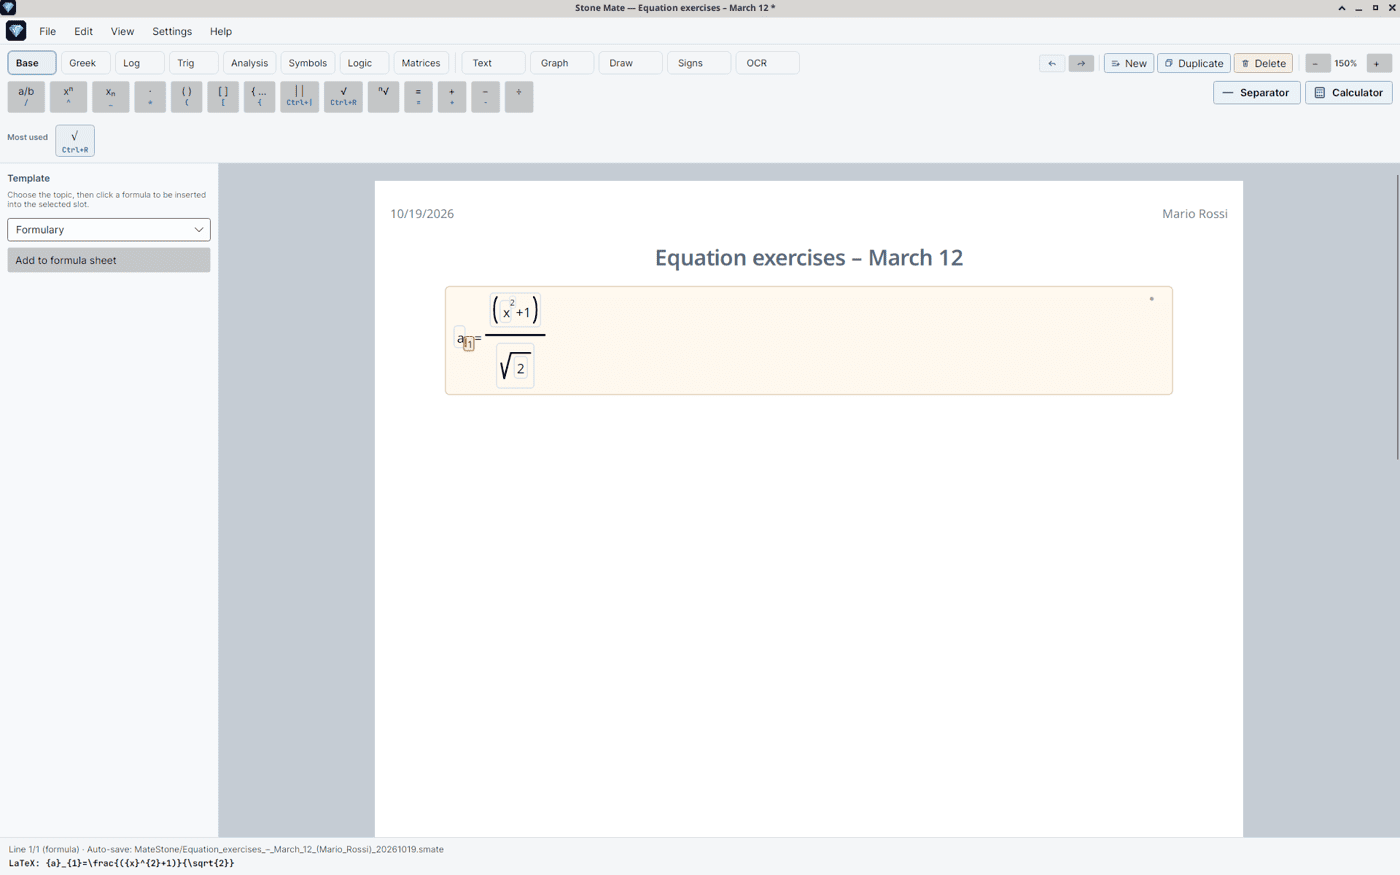Insert a fraction with the a/b tool
1400x875 pixels.
click(x=26, y=96)
